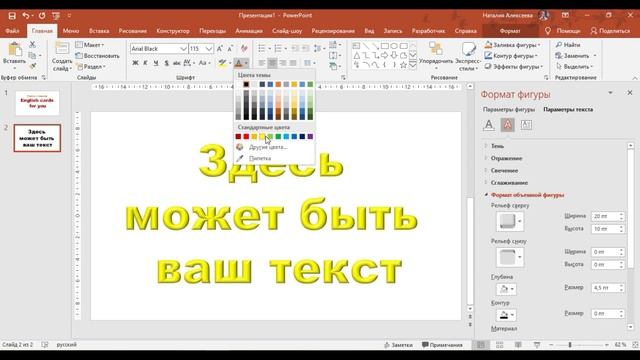Viewport: 640px width, 360px height.
Task: Toggle Italic (К) formatting
Action: coord(145,63)
